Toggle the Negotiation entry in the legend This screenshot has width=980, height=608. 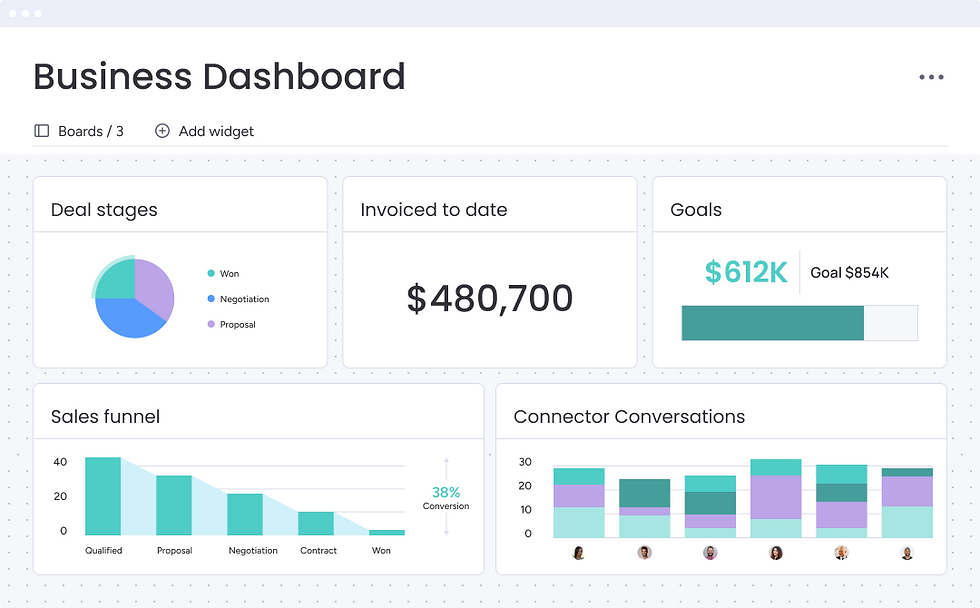click(240, 298)
